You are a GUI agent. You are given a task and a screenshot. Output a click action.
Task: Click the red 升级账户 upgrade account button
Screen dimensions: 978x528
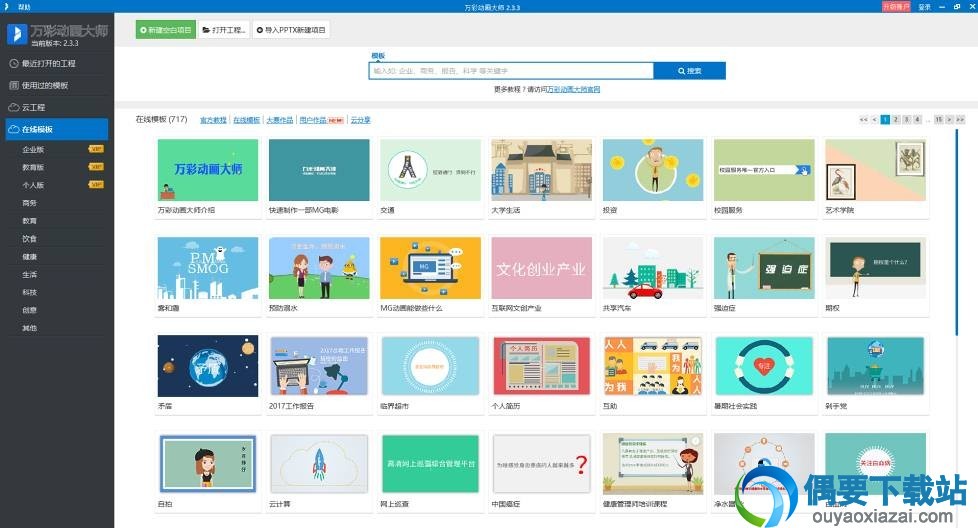896,7
